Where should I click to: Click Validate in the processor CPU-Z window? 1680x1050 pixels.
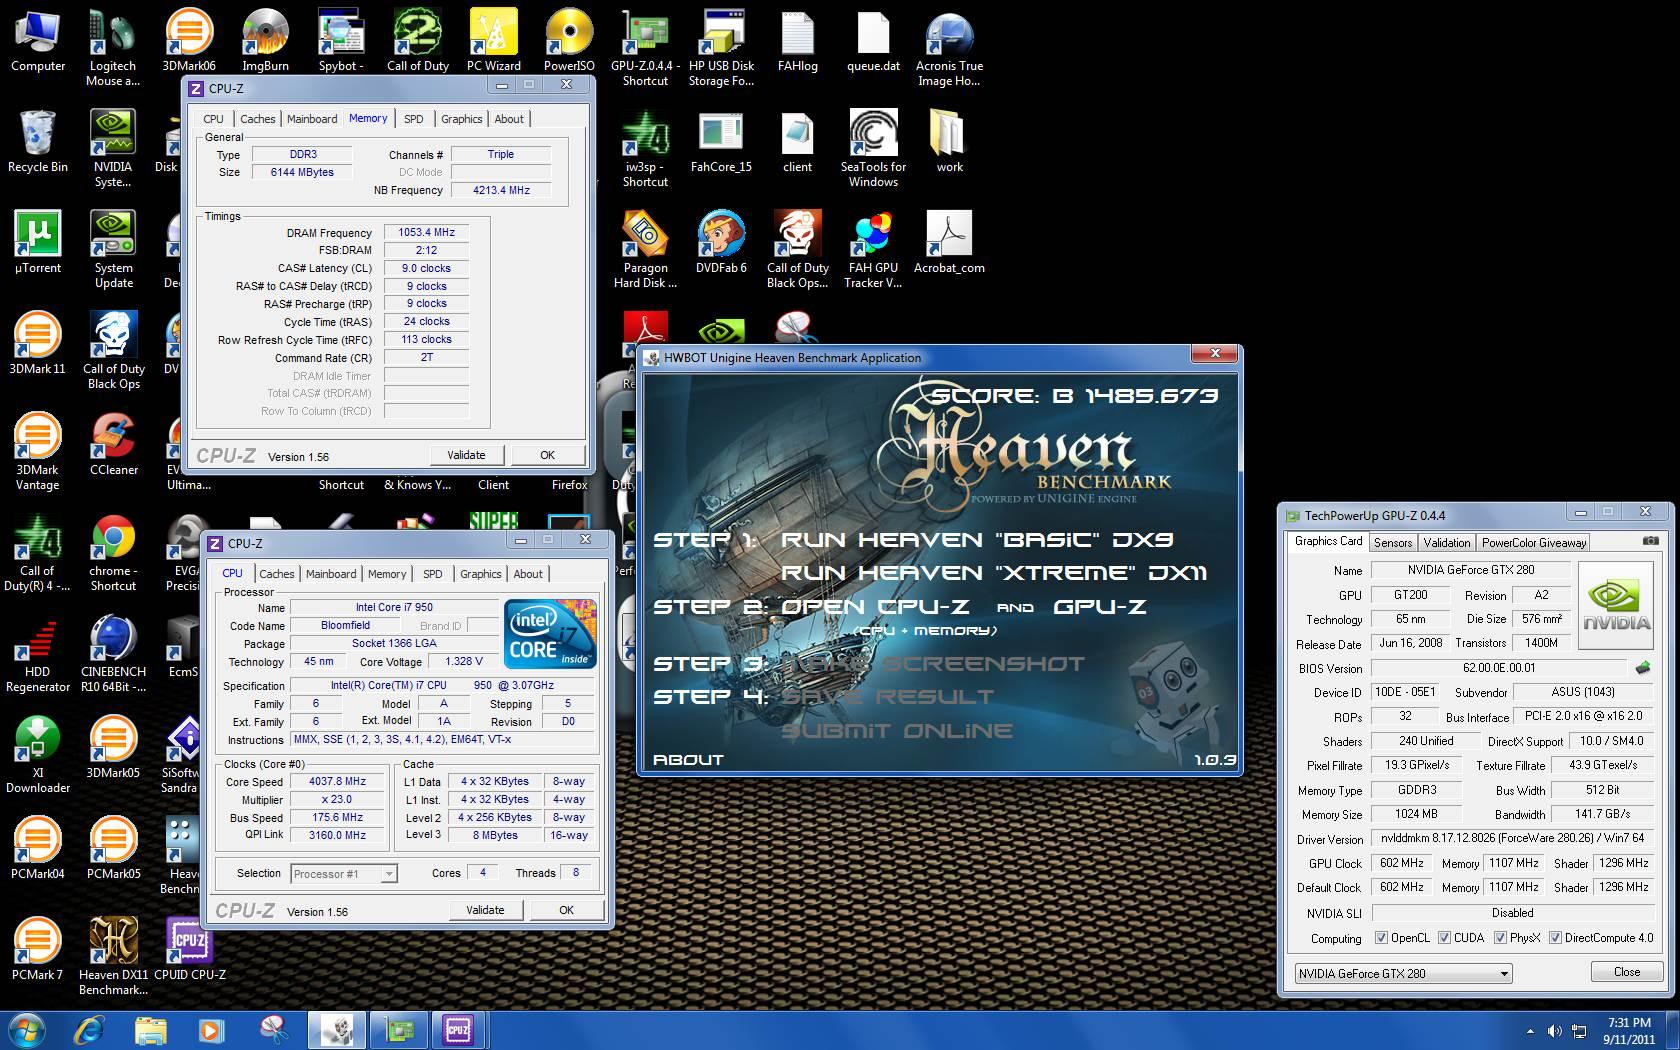pos(485,910)
